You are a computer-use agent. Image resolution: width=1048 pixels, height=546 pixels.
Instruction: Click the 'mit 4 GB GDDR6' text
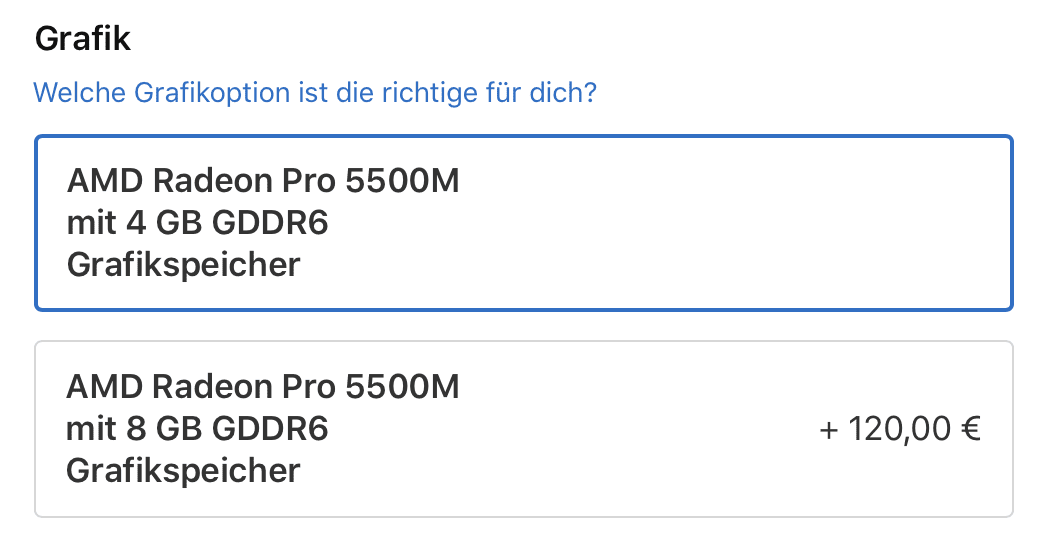coord(198,223)
